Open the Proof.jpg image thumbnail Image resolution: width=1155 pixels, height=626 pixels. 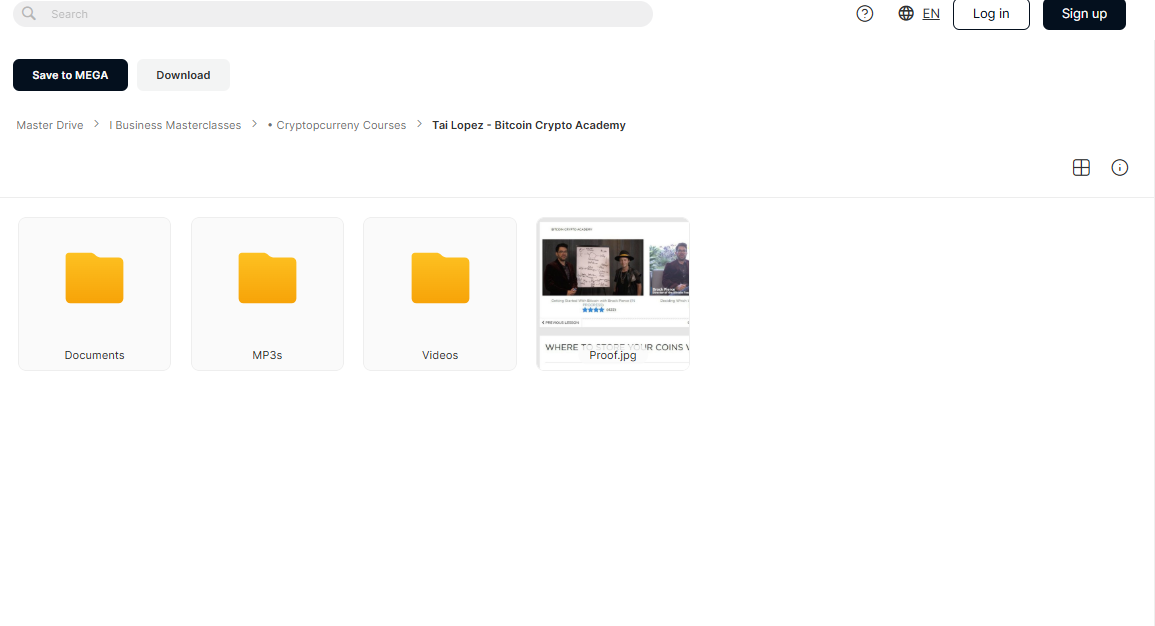click(613, 294)
